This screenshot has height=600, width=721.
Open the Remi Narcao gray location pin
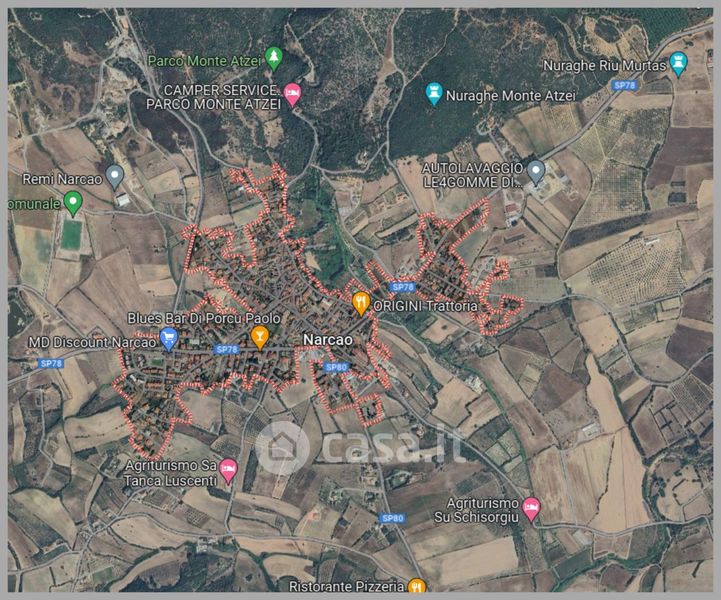[114, 177]
